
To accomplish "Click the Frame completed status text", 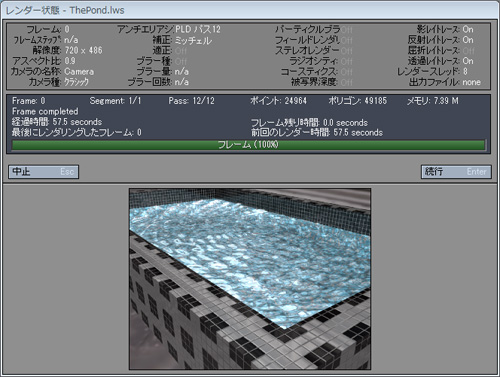I will point(45,111).
